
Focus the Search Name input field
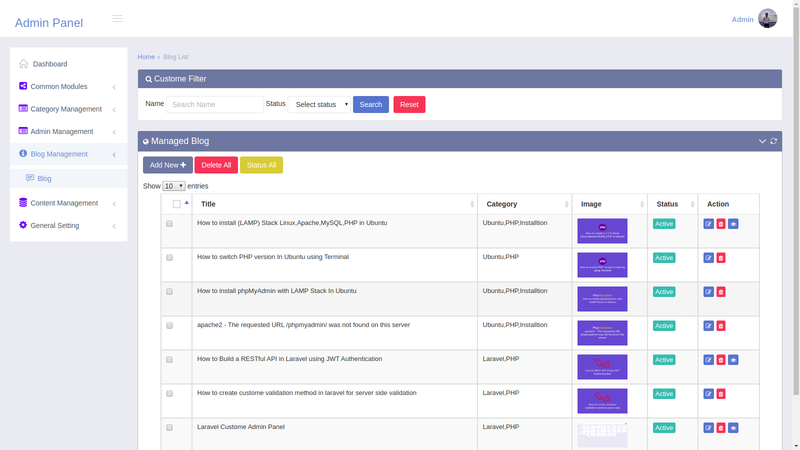(215, 105)
